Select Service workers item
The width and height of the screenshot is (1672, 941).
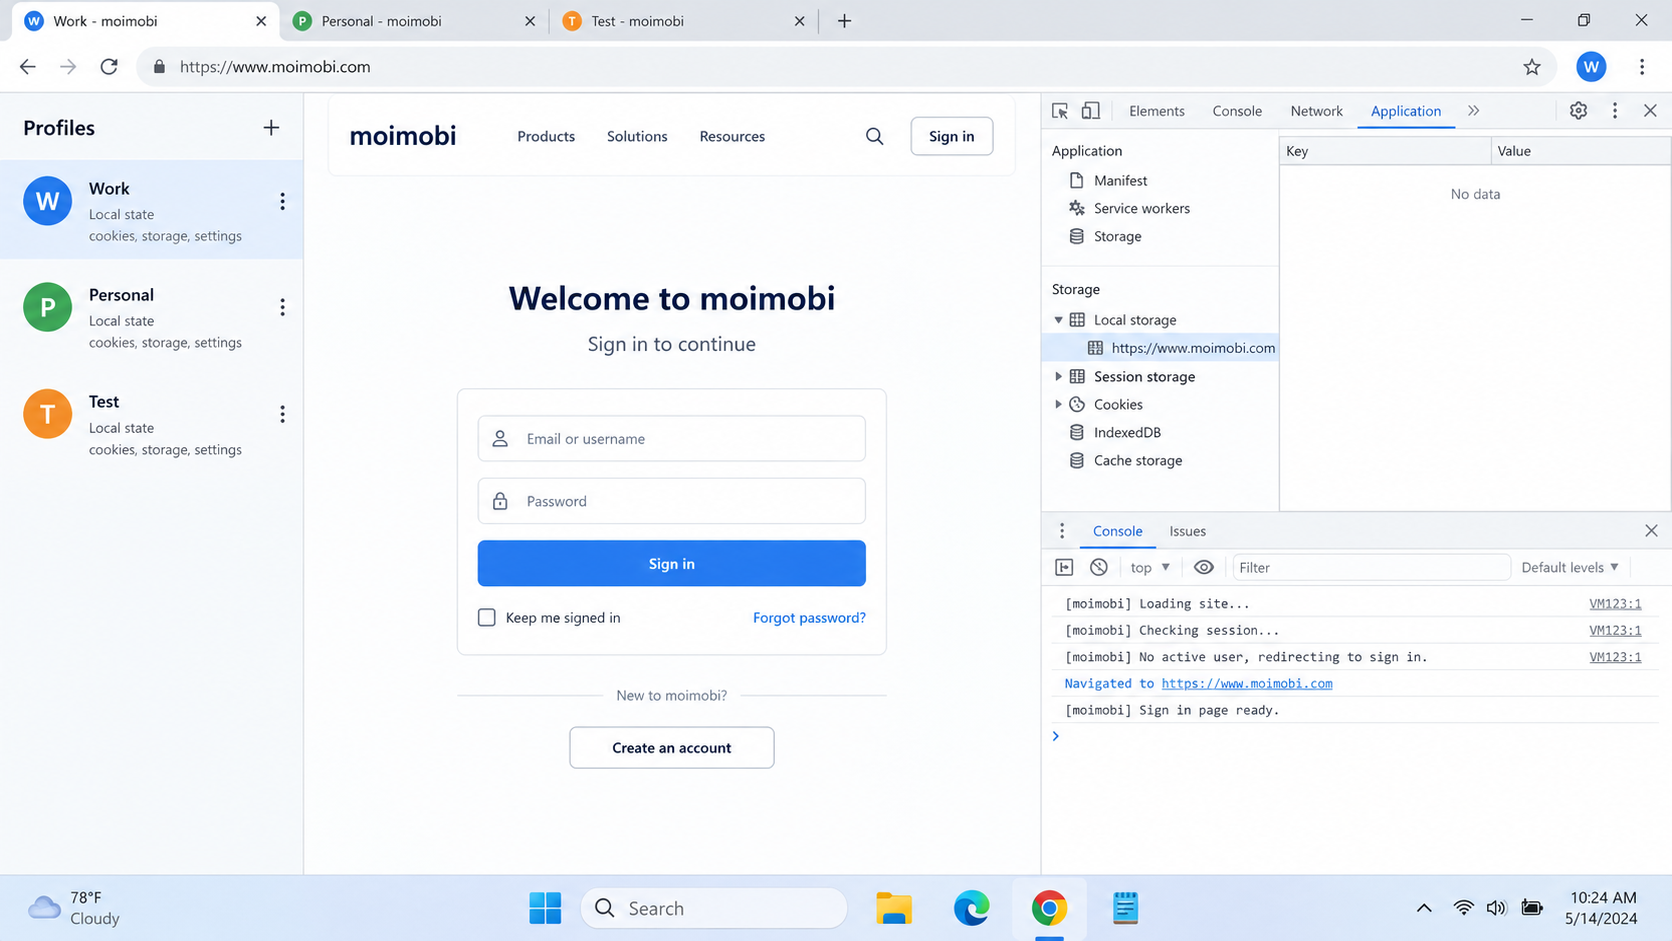(1141, 208)
